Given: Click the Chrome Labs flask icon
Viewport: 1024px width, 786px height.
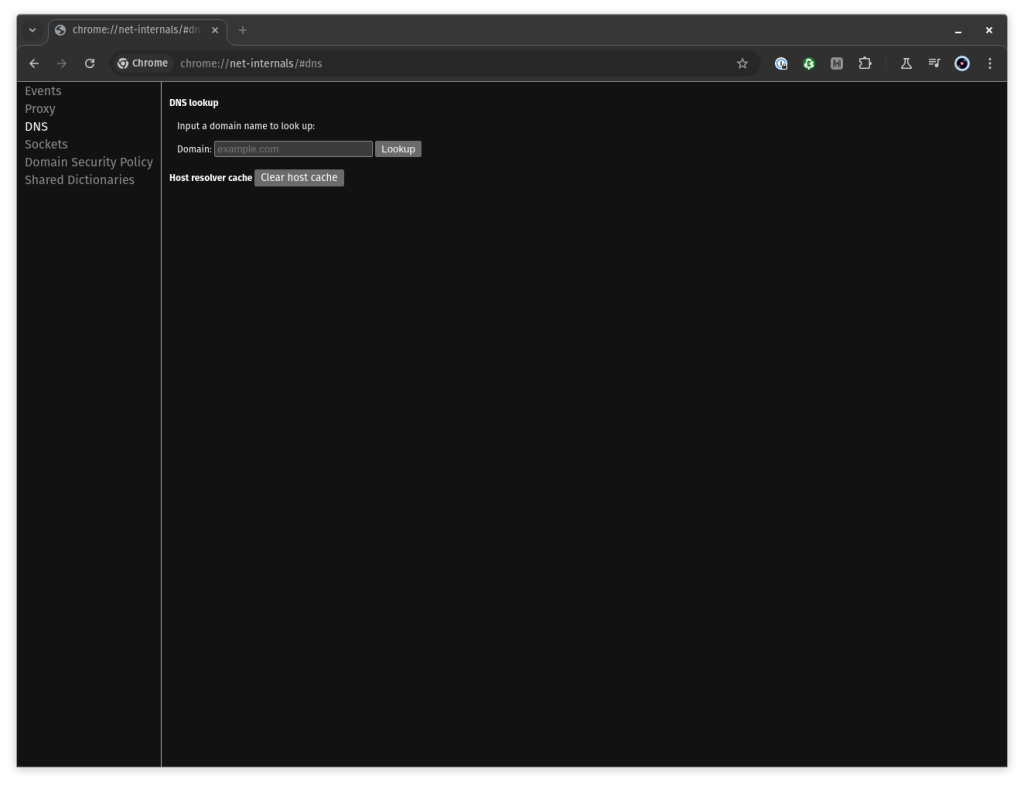Looking at the screenshot, I should (905, 63).
